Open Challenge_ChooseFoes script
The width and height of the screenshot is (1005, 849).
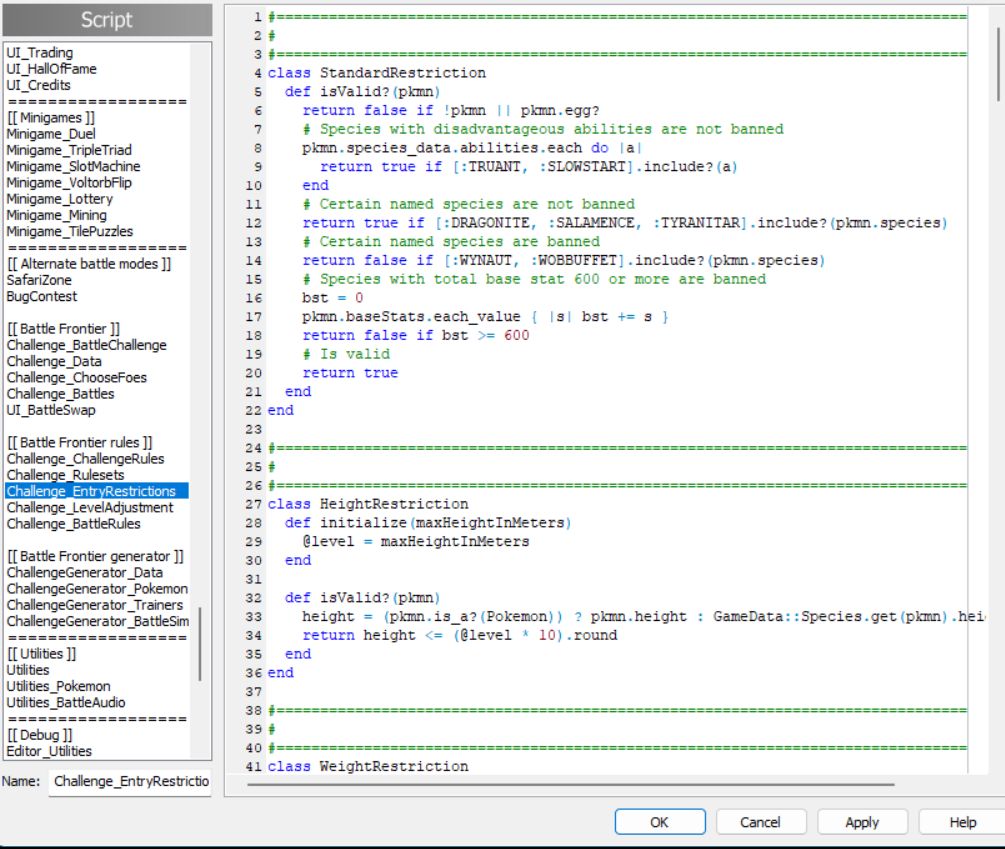point(77,377)
